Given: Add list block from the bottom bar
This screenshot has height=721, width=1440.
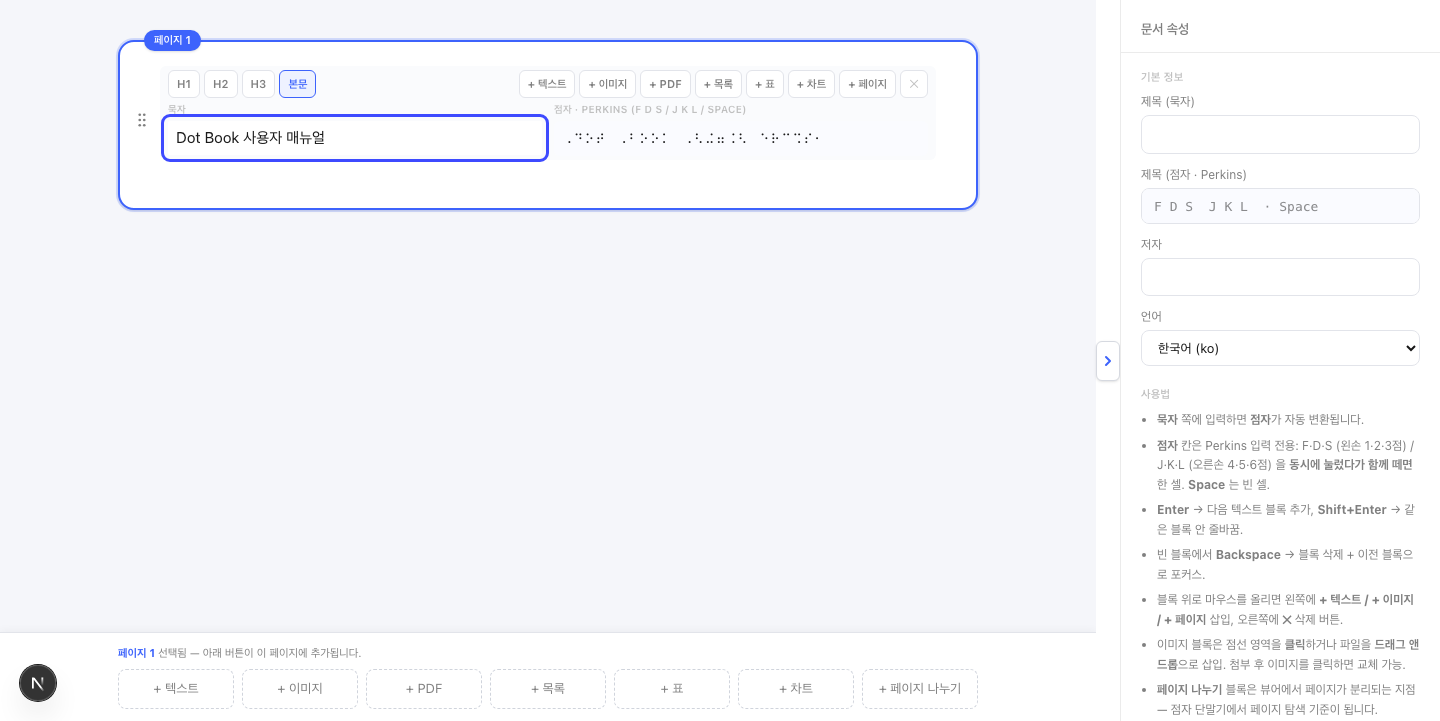Looking at the screenshot, I should [x=548, y=689].
